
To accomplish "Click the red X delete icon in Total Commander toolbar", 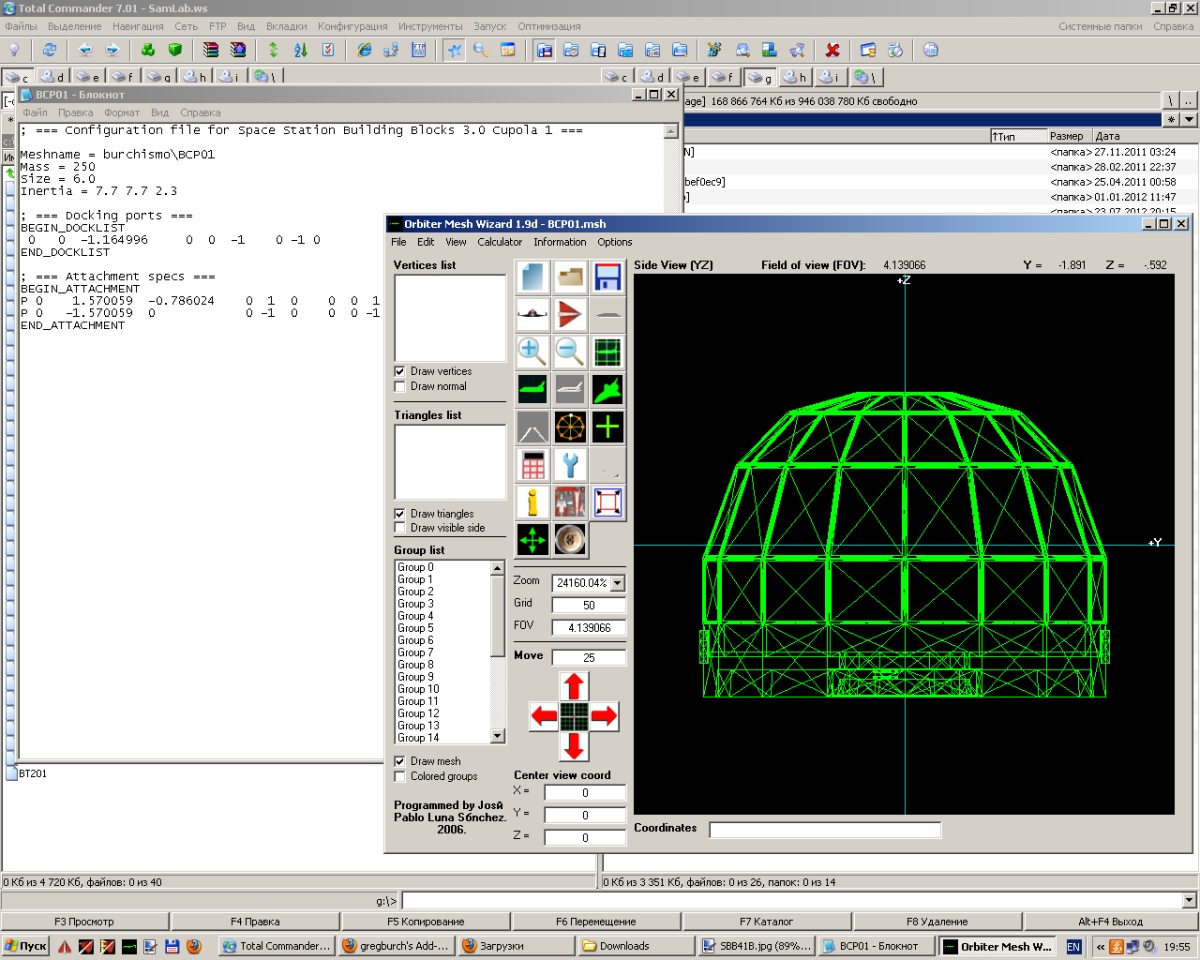I will coord(832,49).
